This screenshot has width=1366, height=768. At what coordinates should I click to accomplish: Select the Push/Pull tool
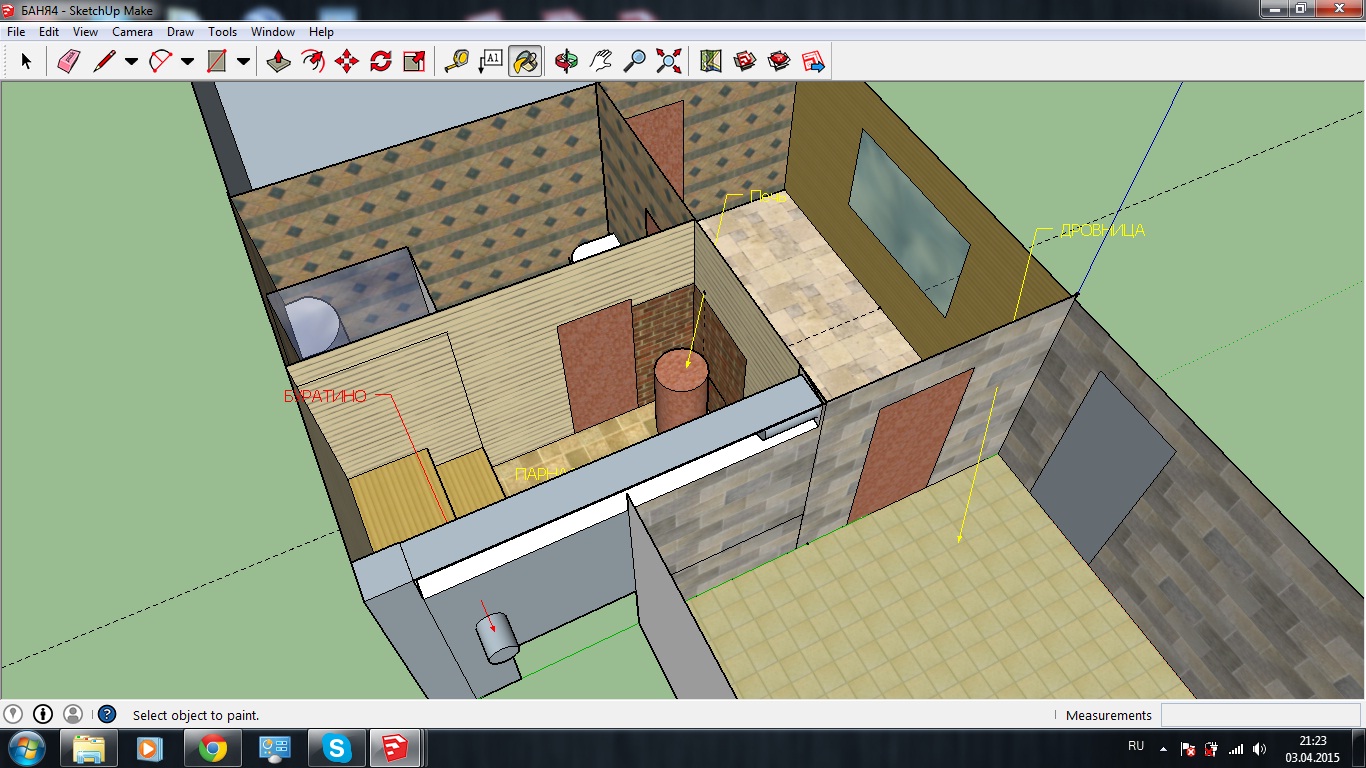pyautogui.click(x=279, y=62)
